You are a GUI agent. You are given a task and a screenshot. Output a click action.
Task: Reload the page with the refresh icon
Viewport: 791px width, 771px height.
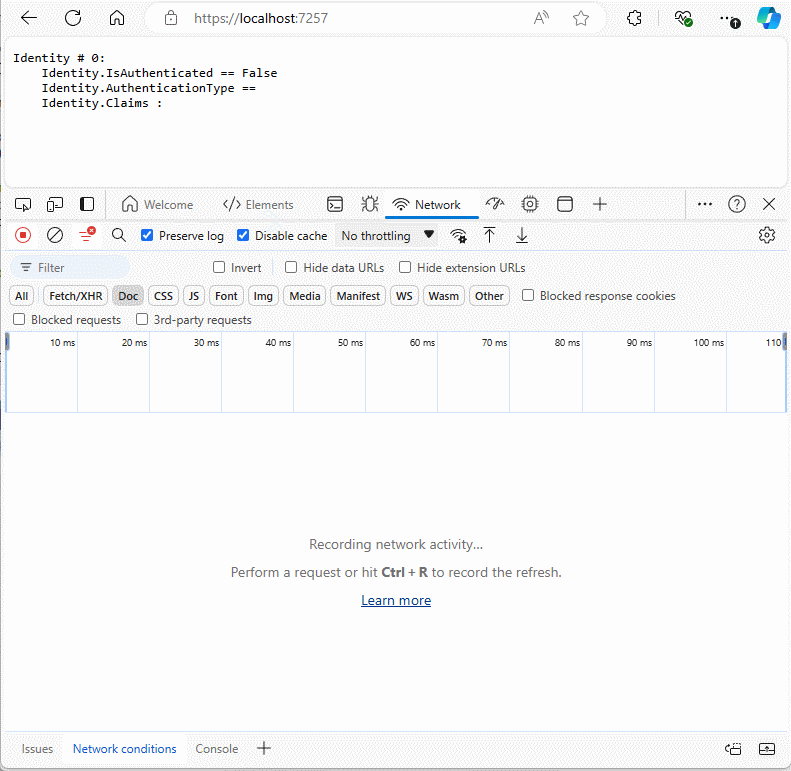[x=73, y=18]
